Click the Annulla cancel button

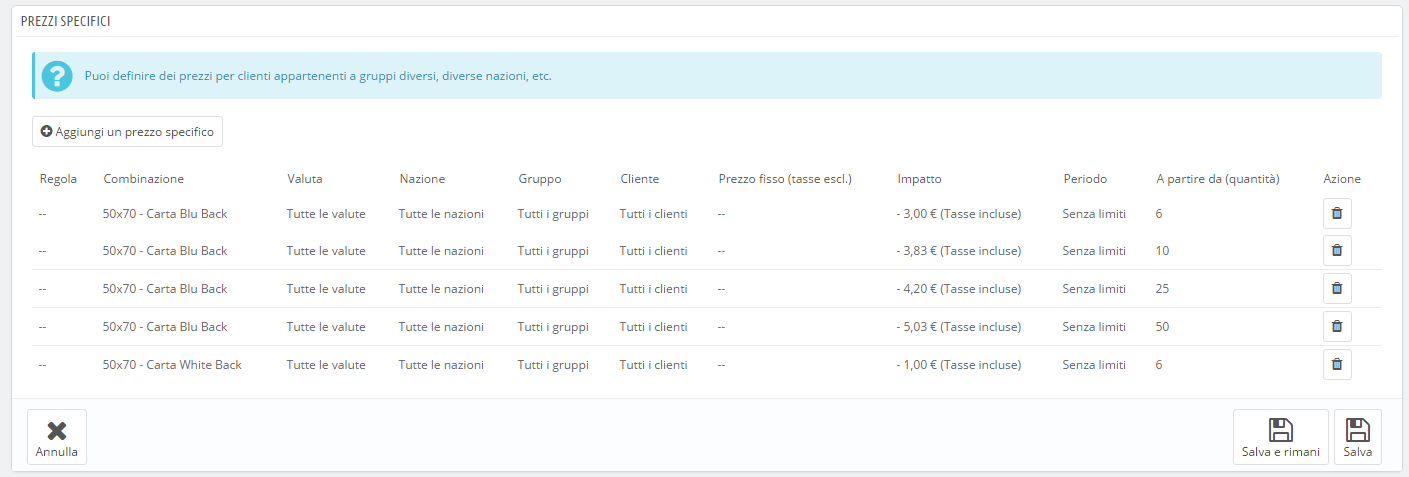[x=57, y=437]
